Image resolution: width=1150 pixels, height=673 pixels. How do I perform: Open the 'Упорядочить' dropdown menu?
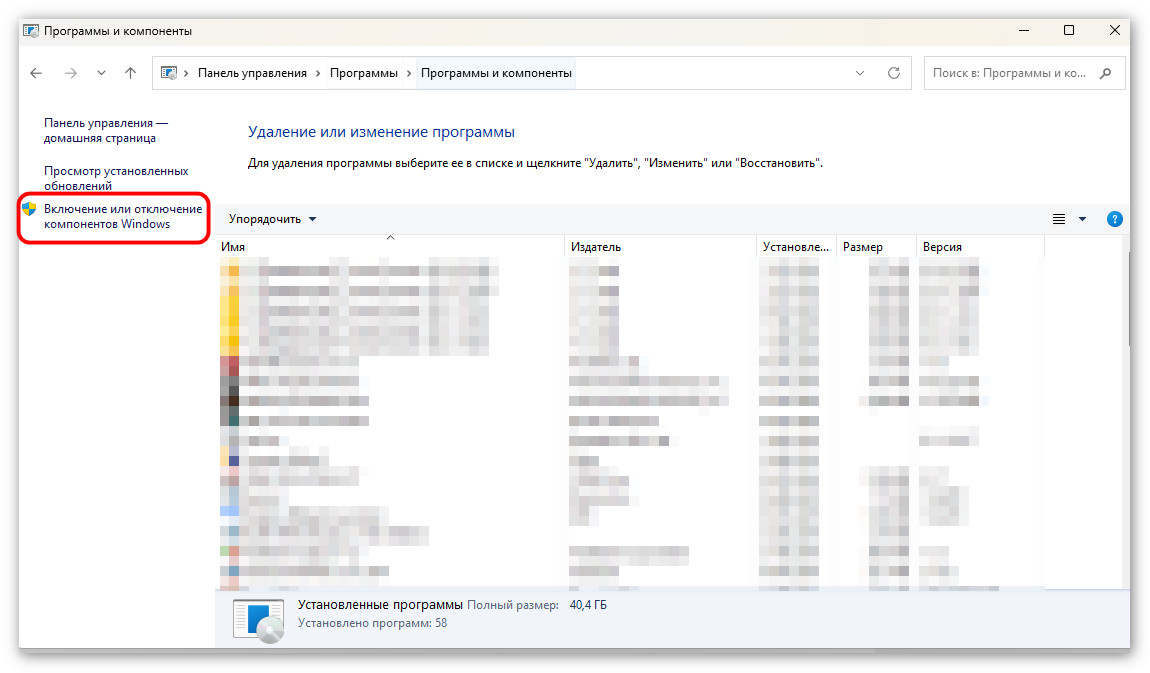click(x=272, y=219)
